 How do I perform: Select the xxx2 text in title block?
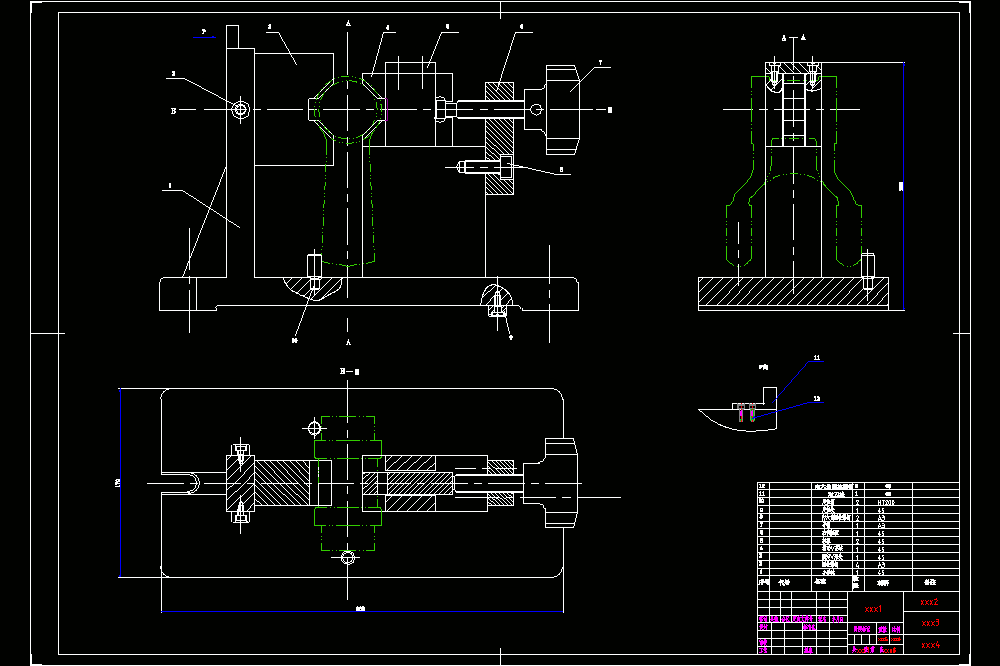(x=929, y=602)
